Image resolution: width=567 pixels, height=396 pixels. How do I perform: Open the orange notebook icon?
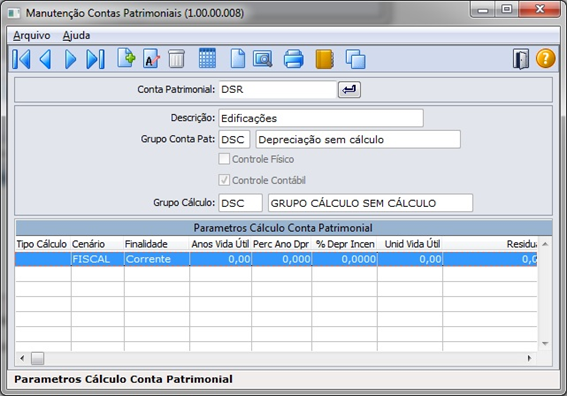tap(324, 59)
